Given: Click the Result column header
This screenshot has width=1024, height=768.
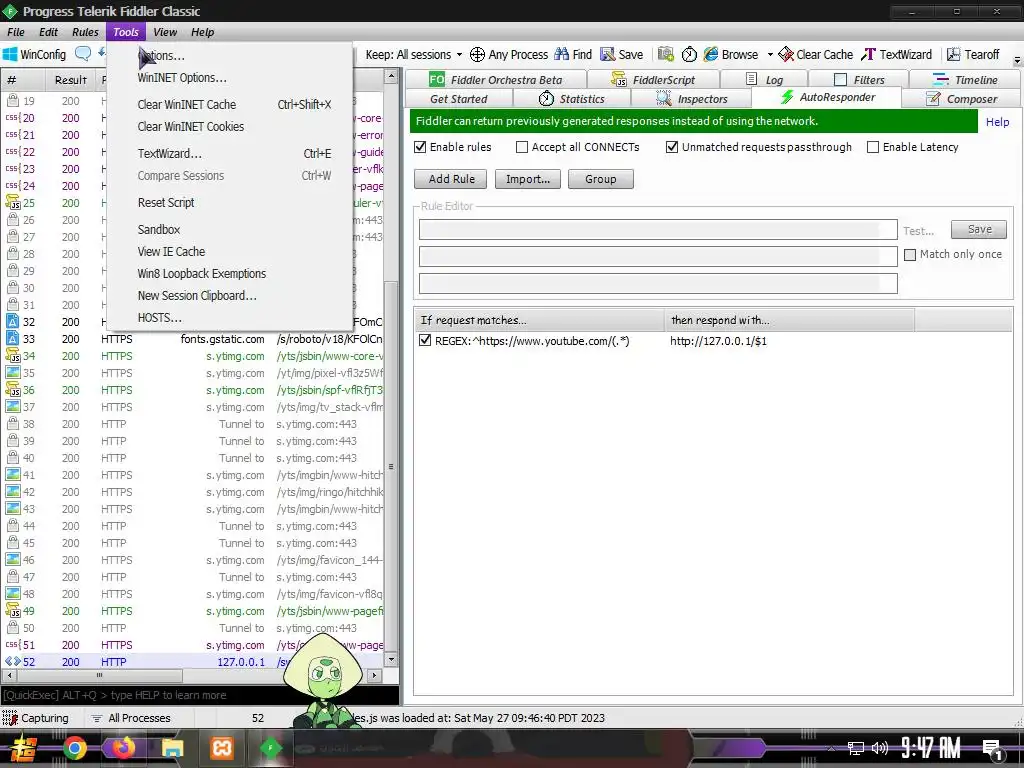Looking at the screenshot, I should click(x=71, y=80).
